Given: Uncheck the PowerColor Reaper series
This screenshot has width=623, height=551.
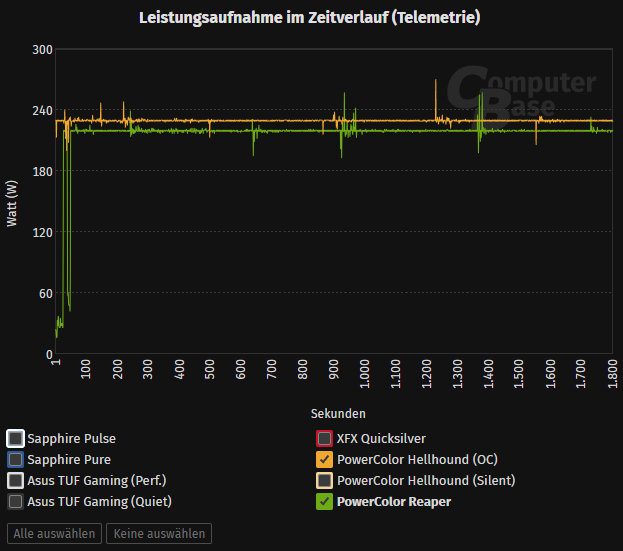Looking at the screenshot, I should [324, 502].
